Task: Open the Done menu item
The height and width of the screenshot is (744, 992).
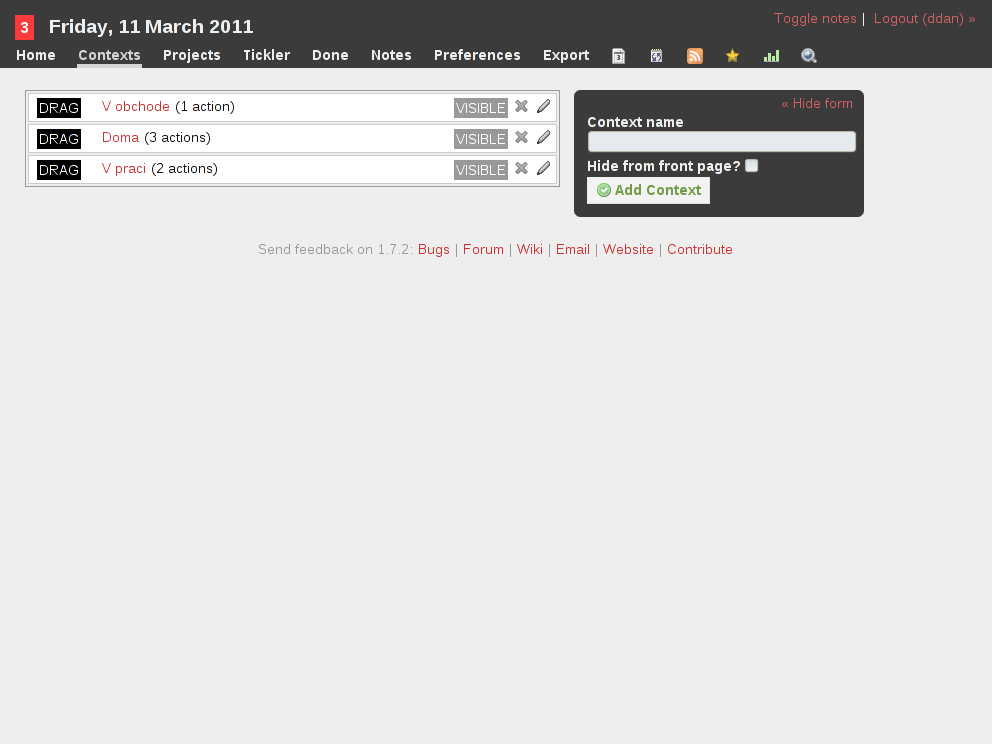Action: [x=330, y=55]
